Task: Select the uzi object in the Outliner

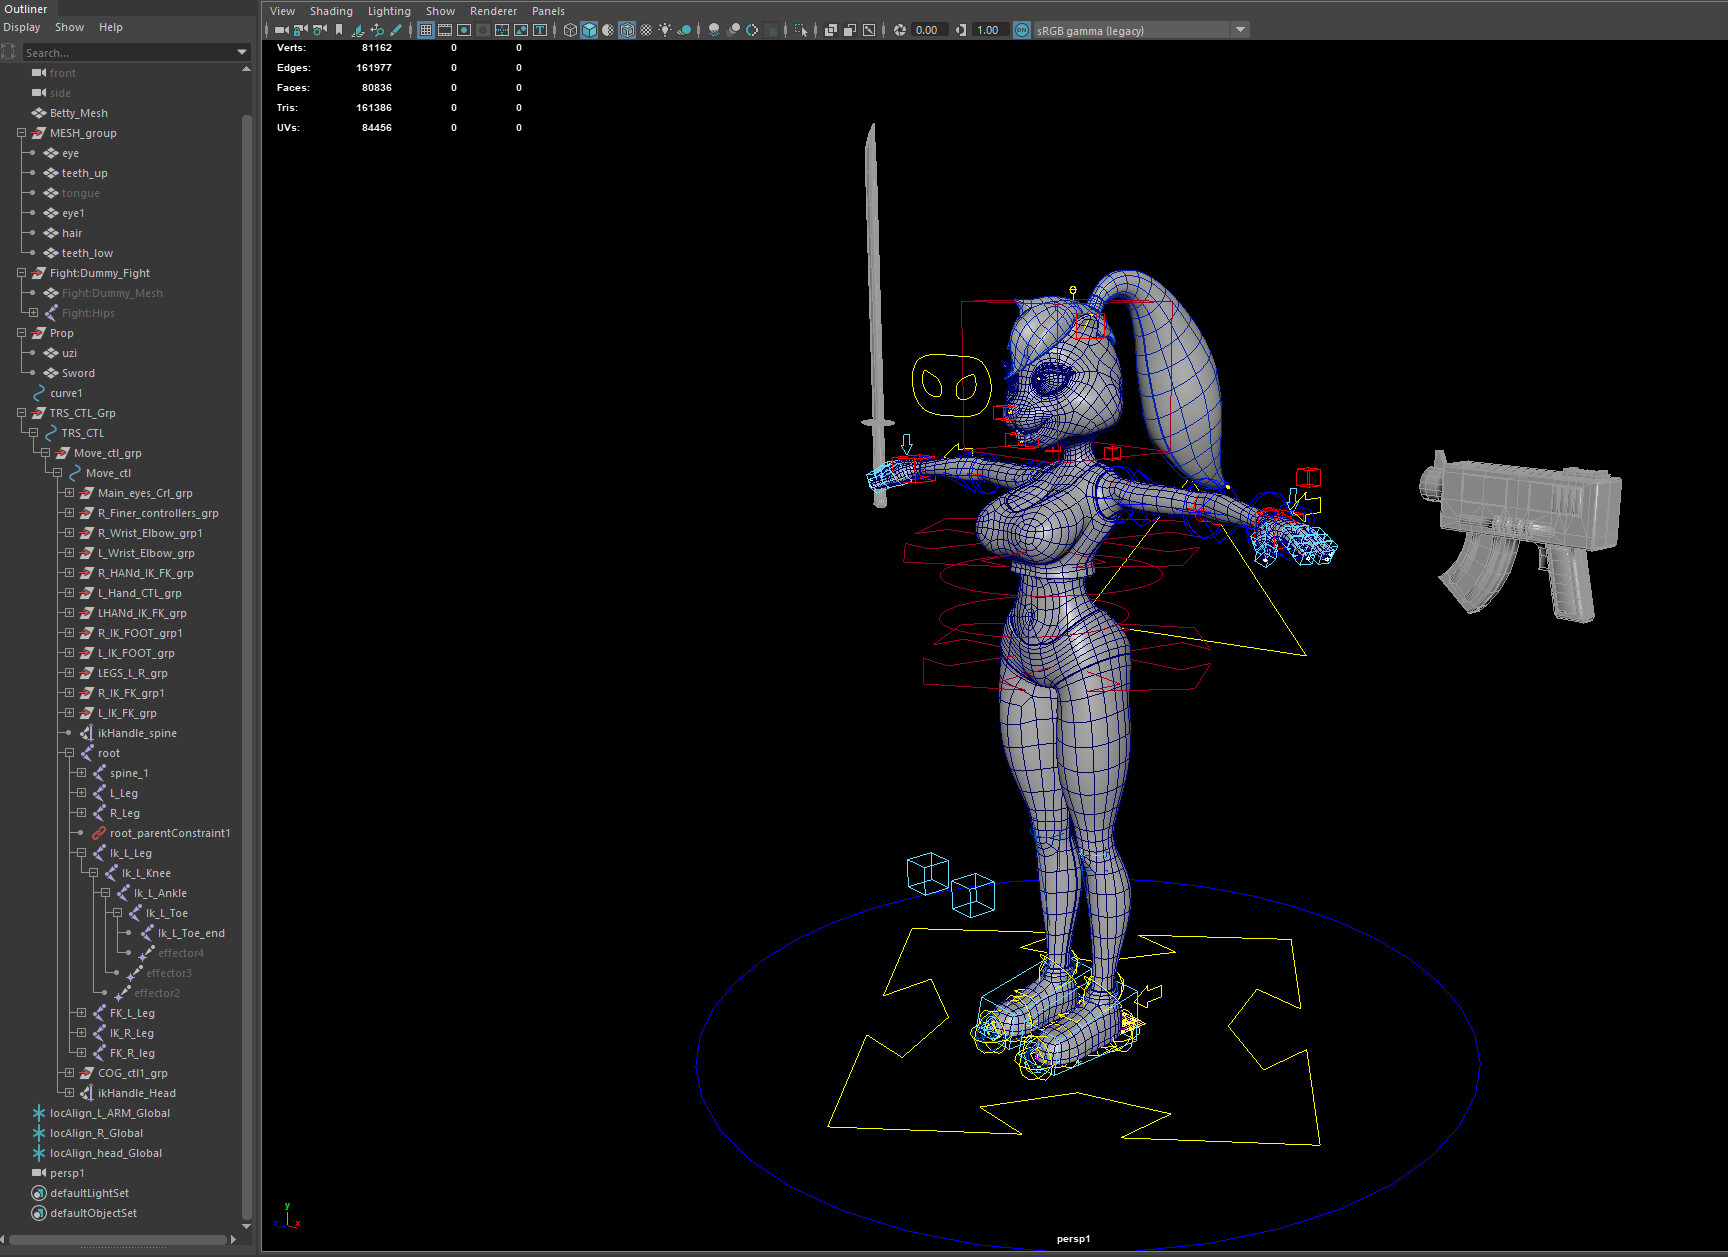Action: pyautogui.click(x=68, y=352)
